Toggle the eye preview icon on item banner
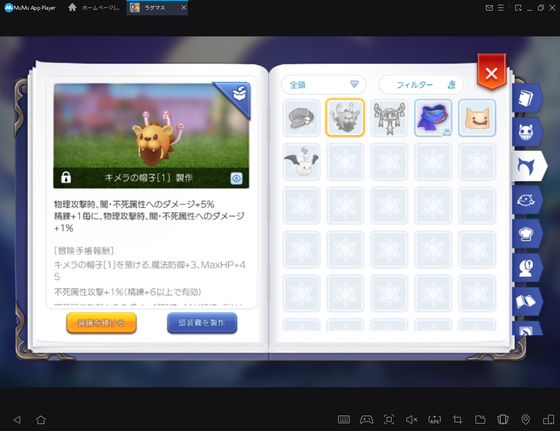The width and height of the screenshot is (560, 431). (x=236, y=178)
